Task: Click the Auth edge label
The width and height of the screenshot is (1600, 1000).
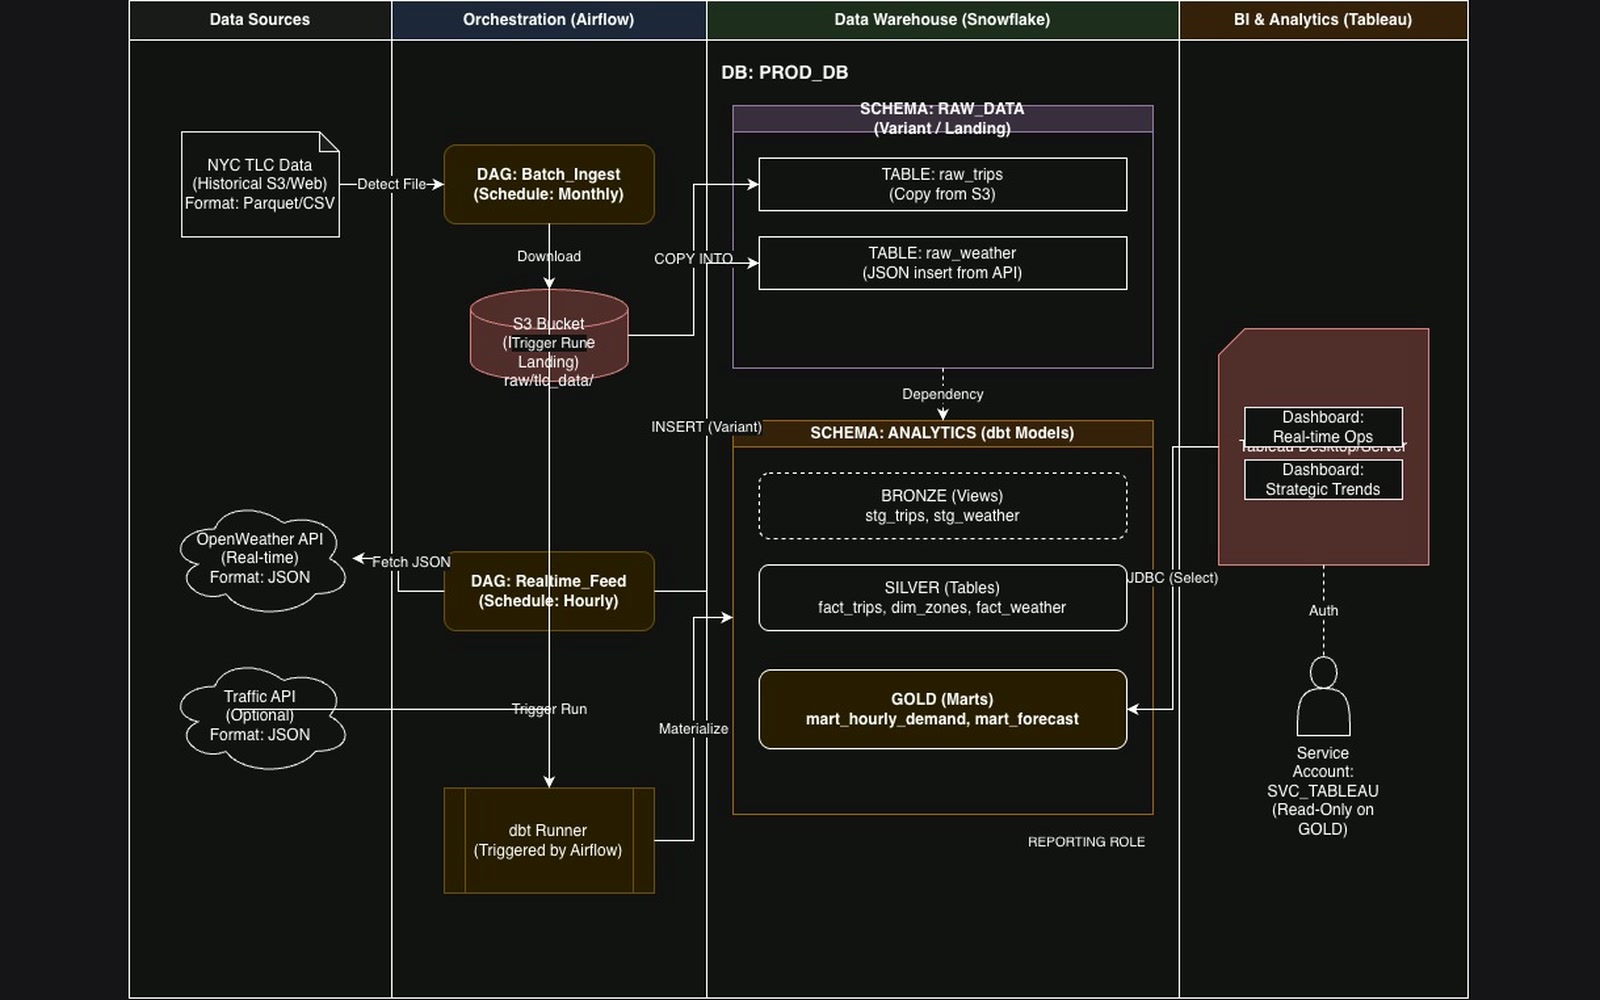Action: [x=1323, y=610]
